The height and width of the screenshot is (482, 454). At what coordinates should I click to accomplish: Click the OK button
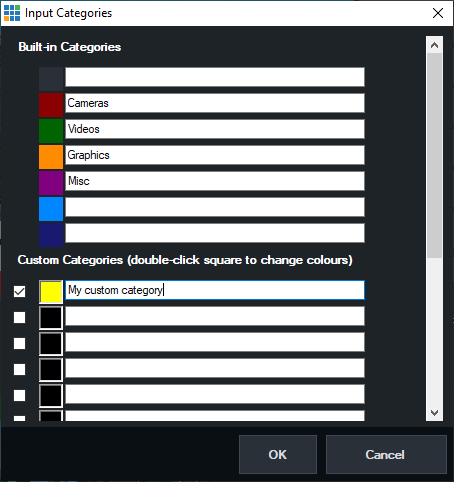click(x=278, y=454)
